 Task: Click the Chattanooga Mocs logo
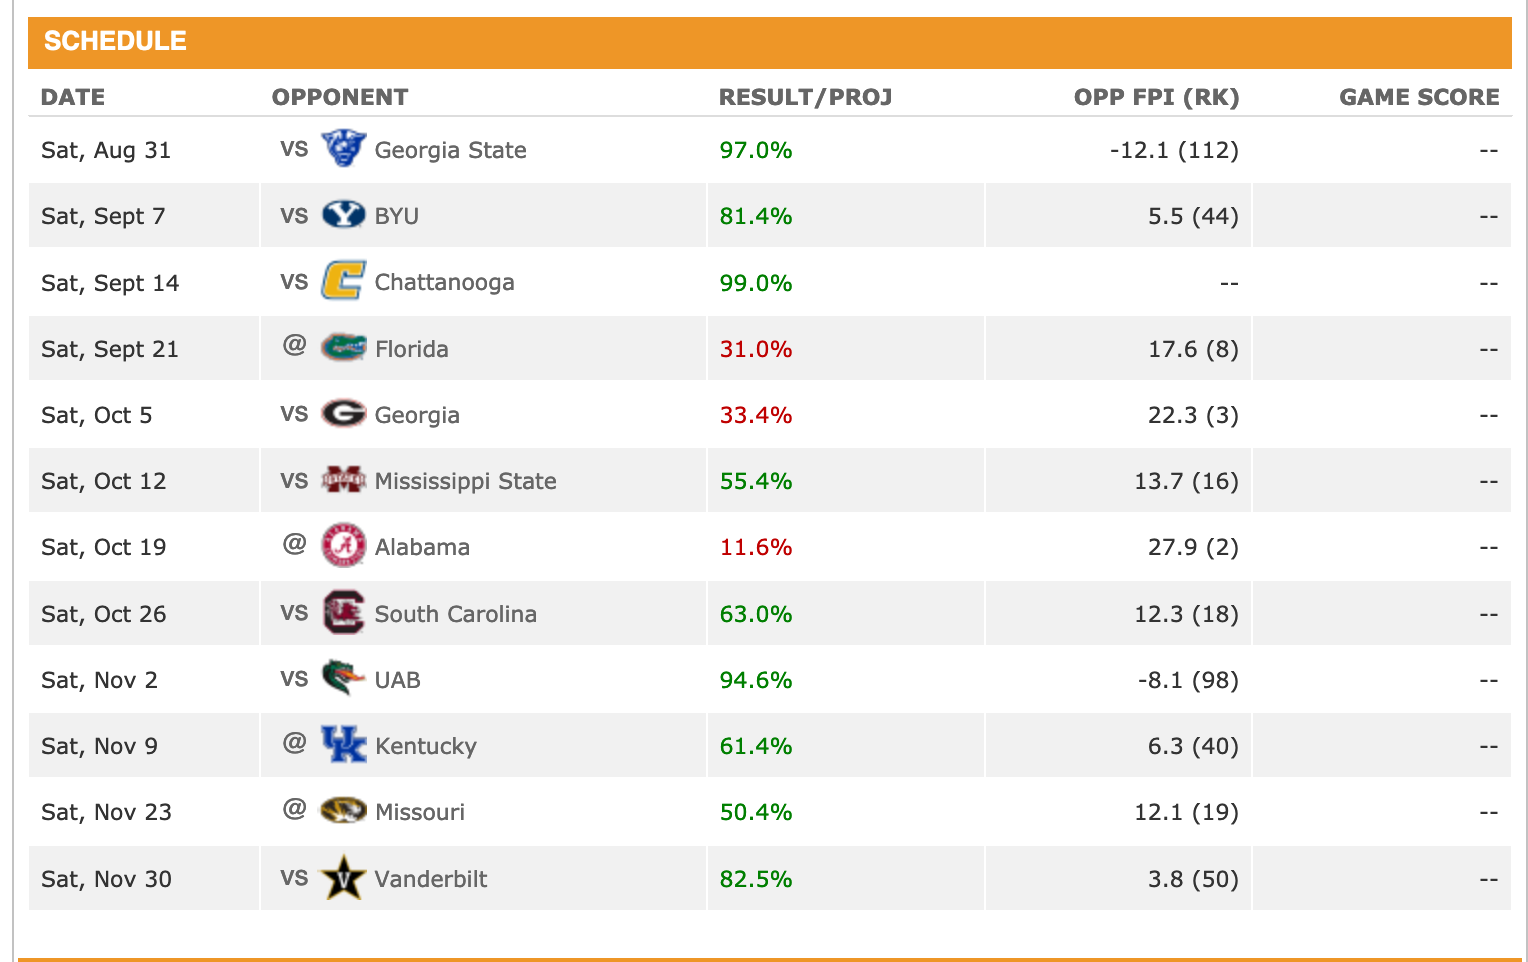coord(343,281)
